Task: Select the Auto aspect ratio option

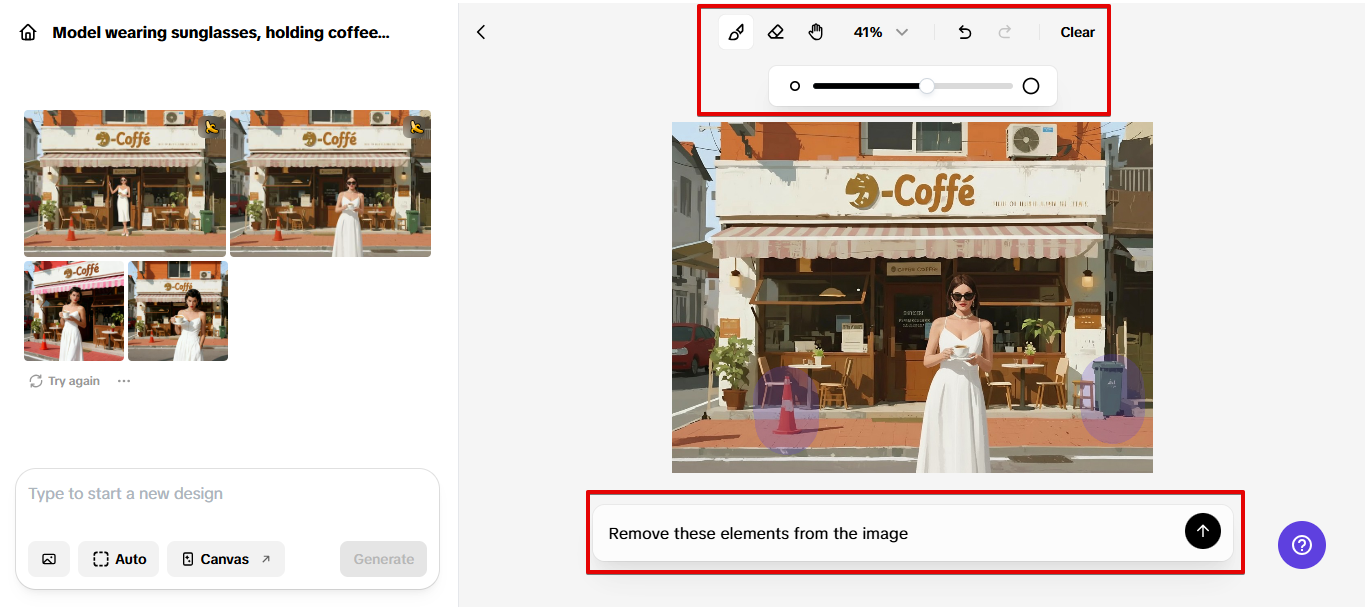Action: (x=118, y=559)
